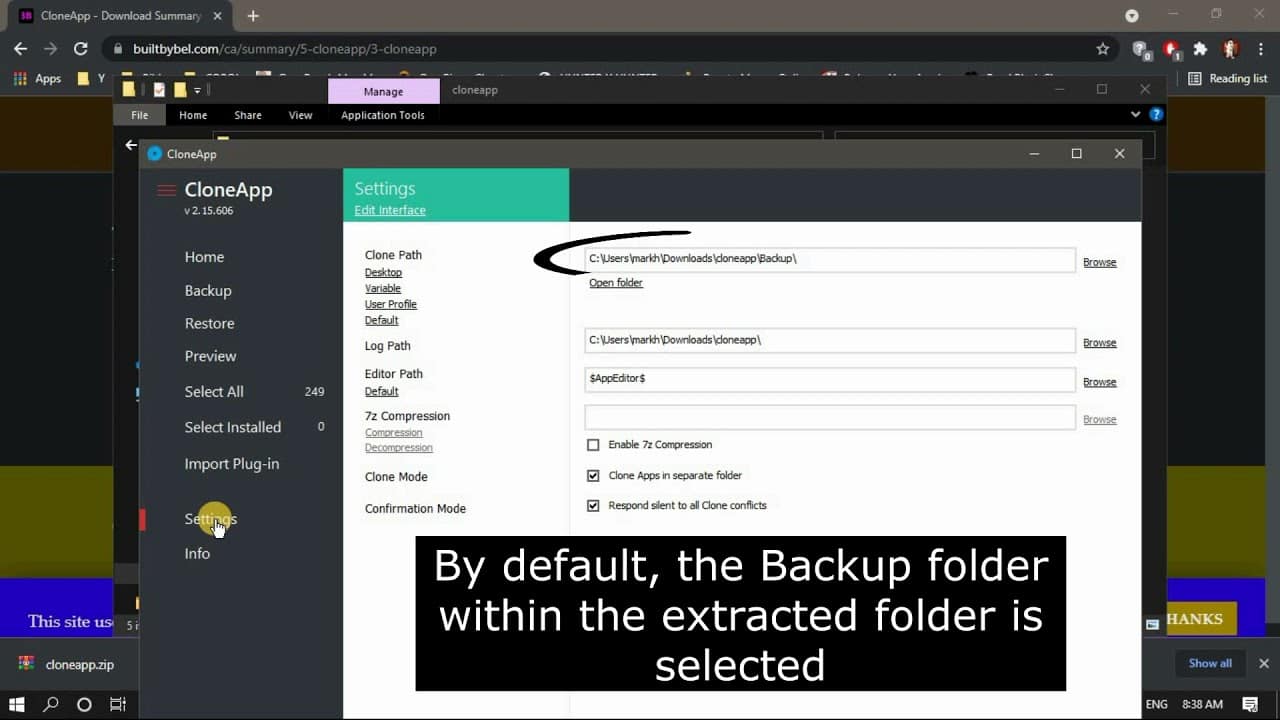This screenshot has width=1280, height=720.
Task: Open Task View in the taskbar
Action: tap(117, 704)
